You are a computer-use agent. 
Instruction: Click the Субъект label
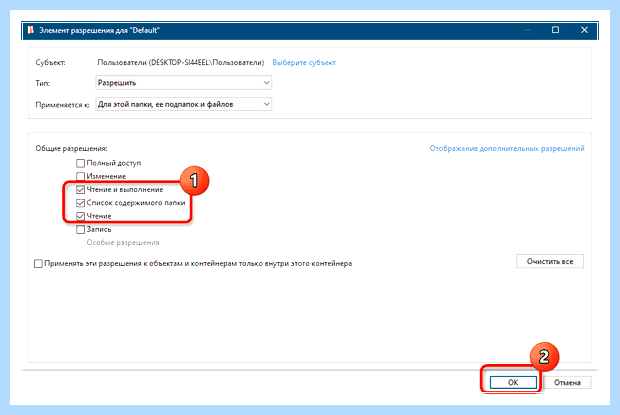51,62
